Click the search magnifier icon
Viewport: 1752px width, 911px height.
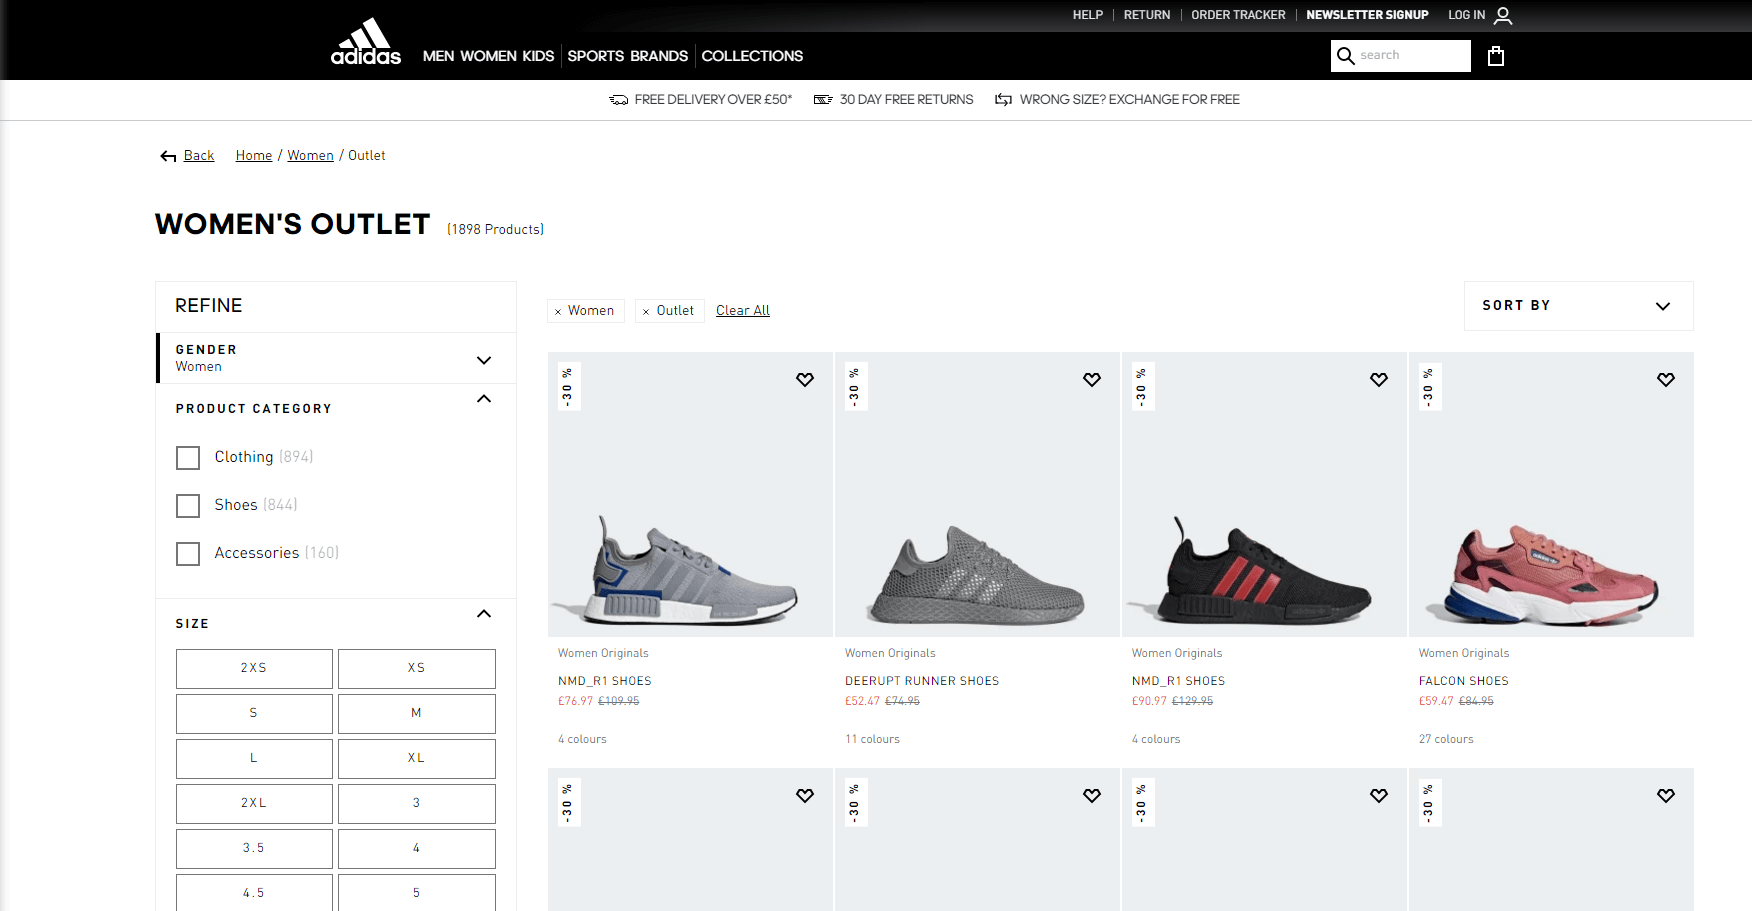click(1346, 56)
